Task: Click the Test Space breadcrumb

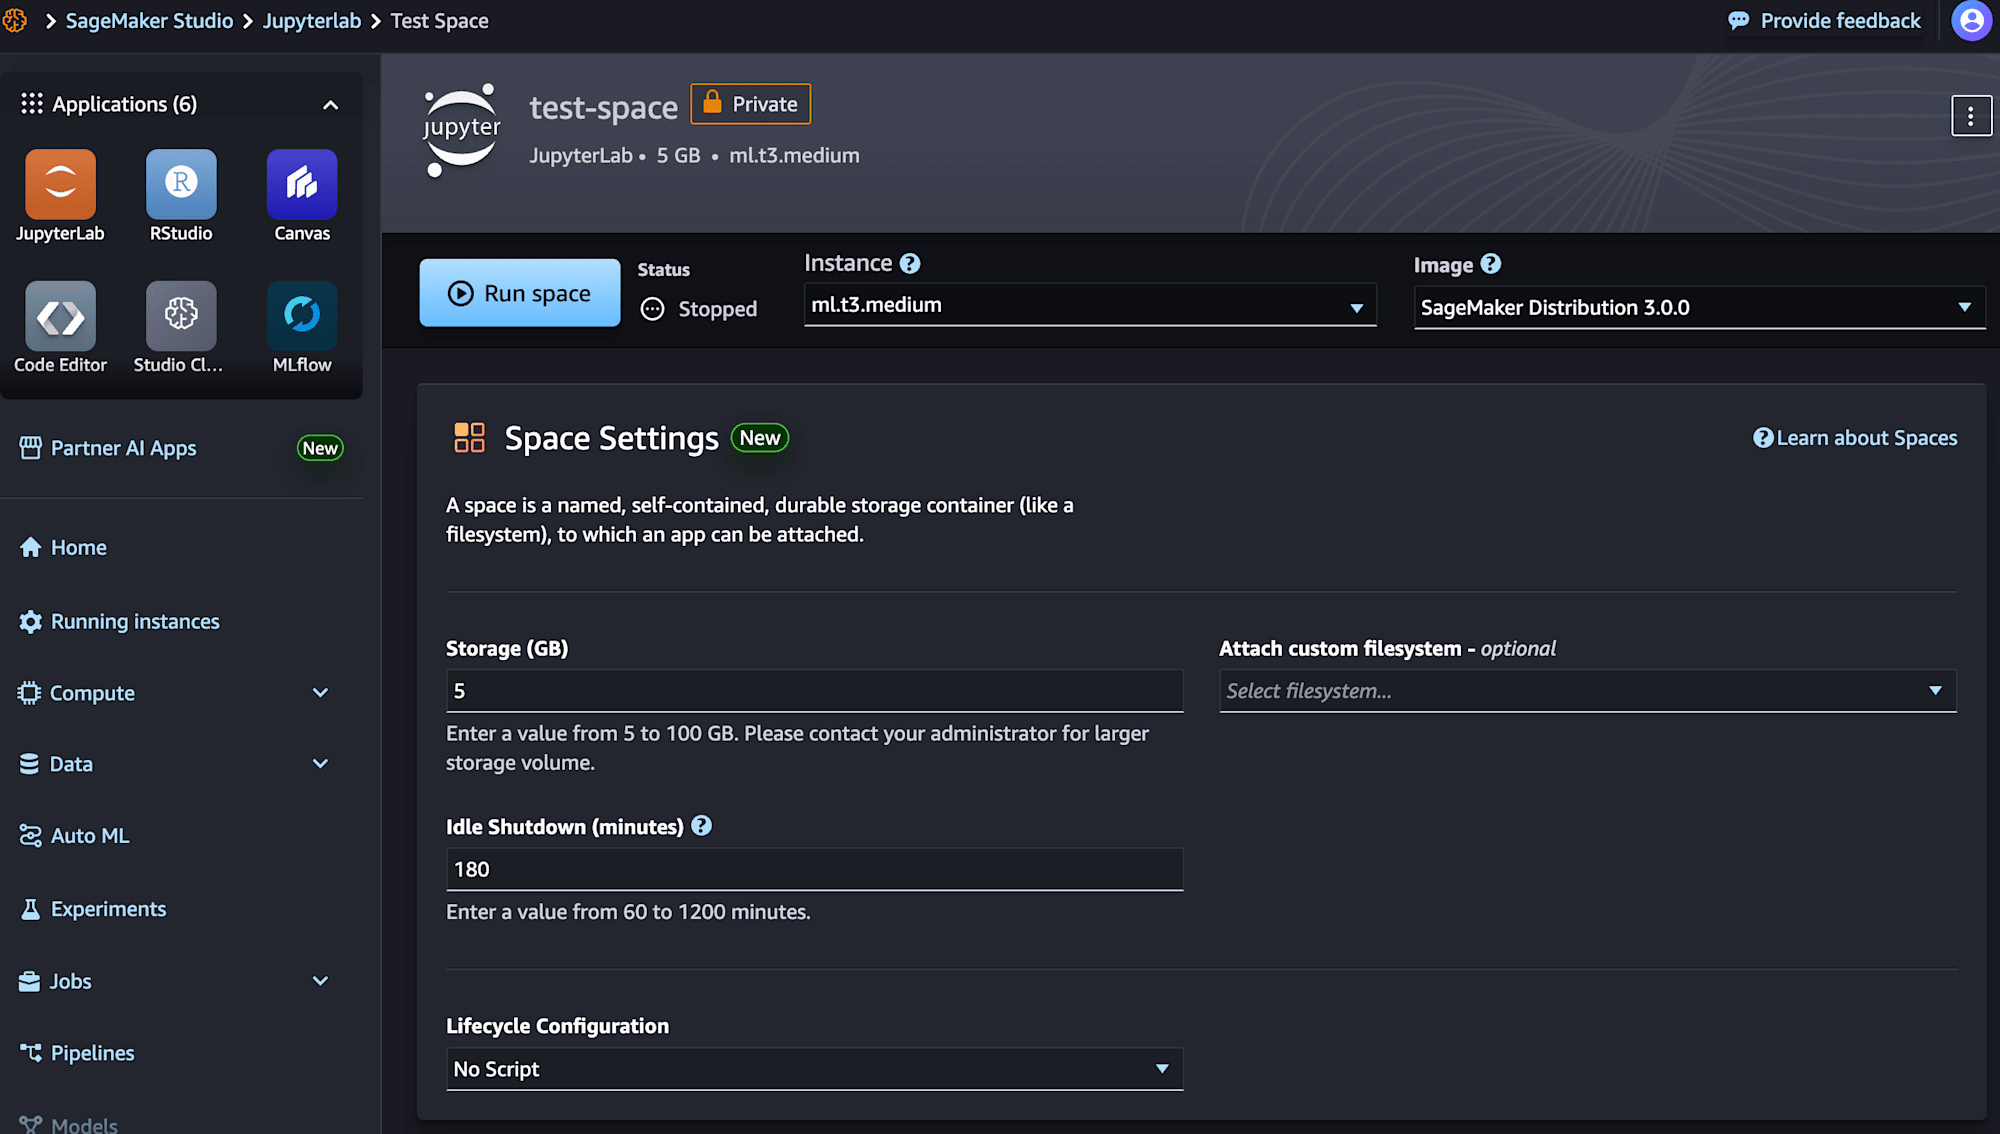Action: (x=439, y=21)
